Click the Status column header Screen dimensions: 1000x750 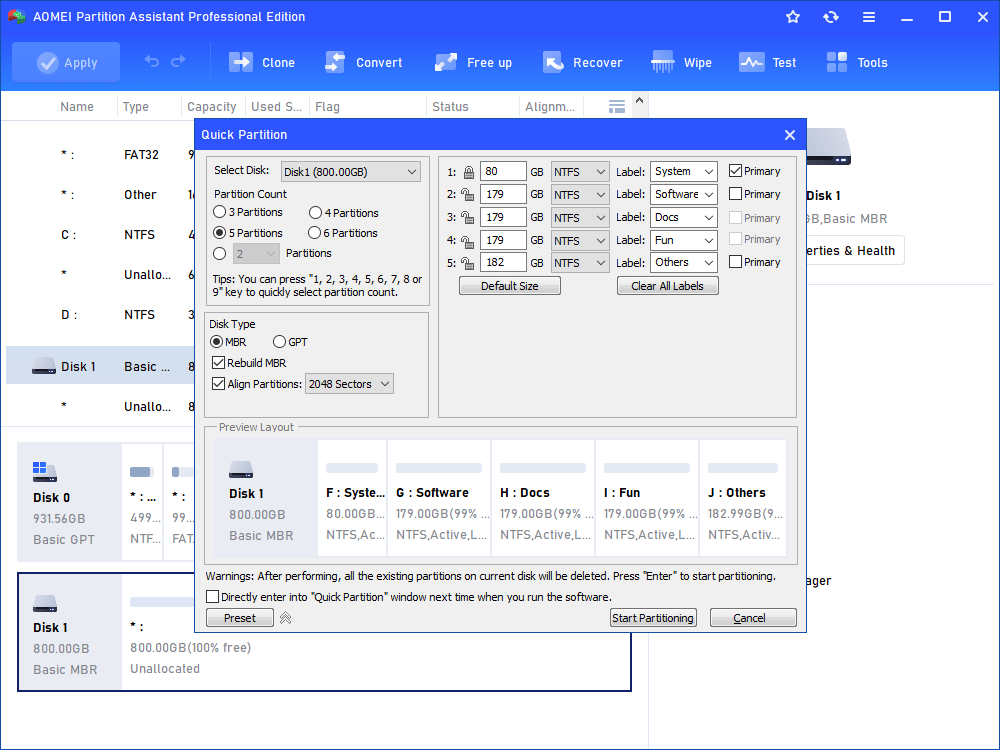pos(450,107)
